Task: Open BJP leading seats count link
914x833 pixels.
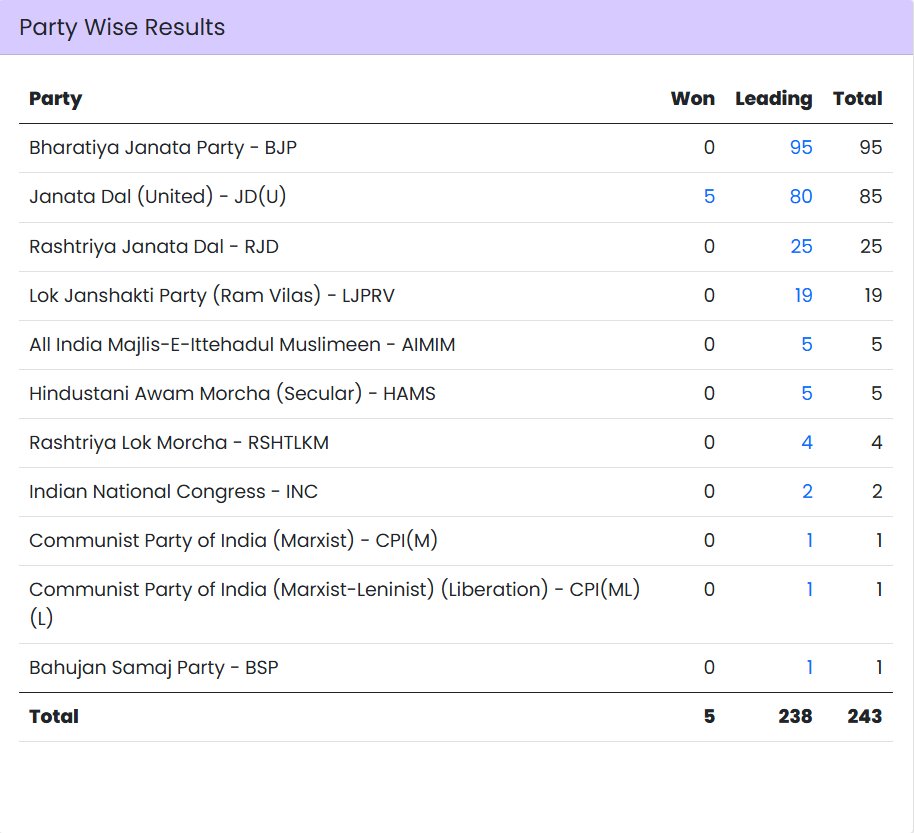Action: pos(803,146)
